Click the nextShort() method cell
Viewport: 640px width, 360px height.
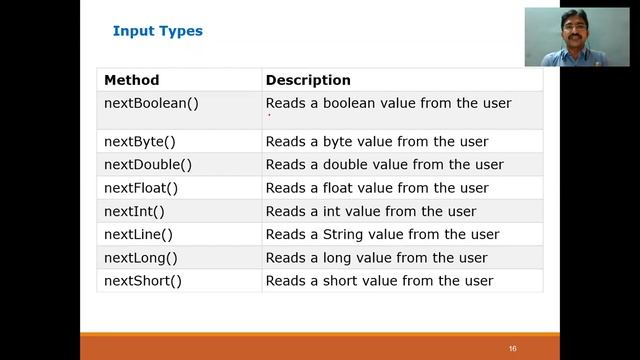(179, 281)
